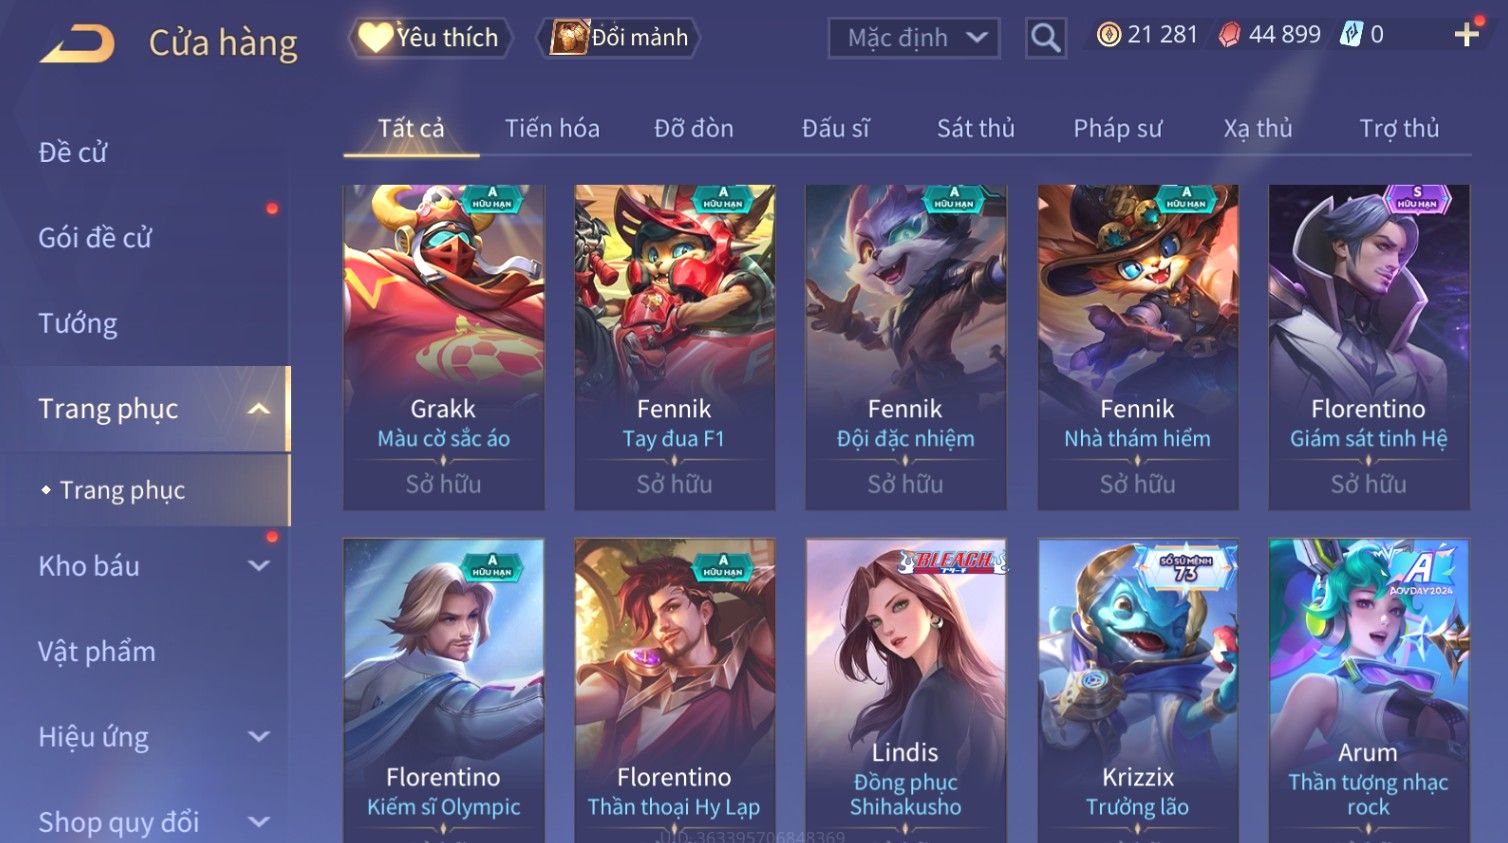The image size is (1508, 843).
Task: Select Trang phục sub-item in sidebar
Action: click(122, 490)
